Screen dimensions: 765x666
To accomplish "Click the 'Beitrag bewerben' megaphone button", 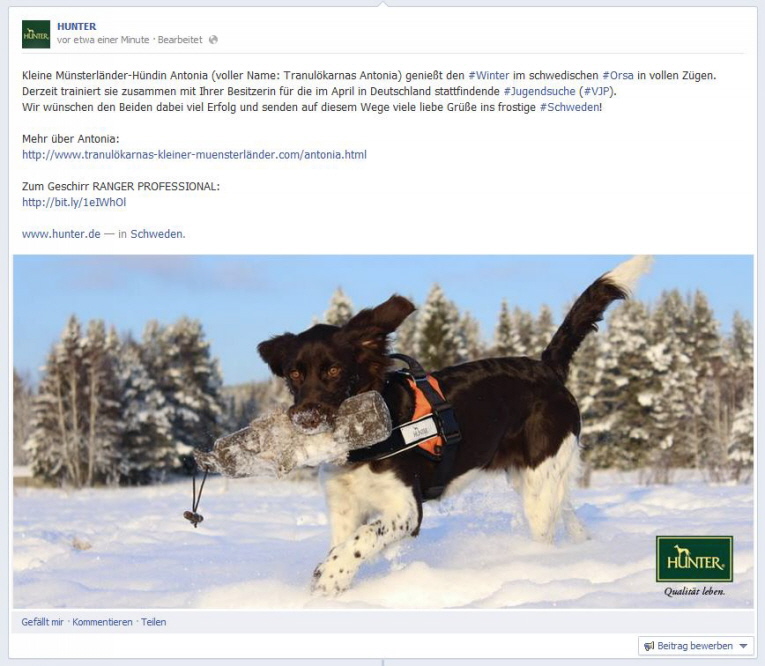I will click(688, 646).
